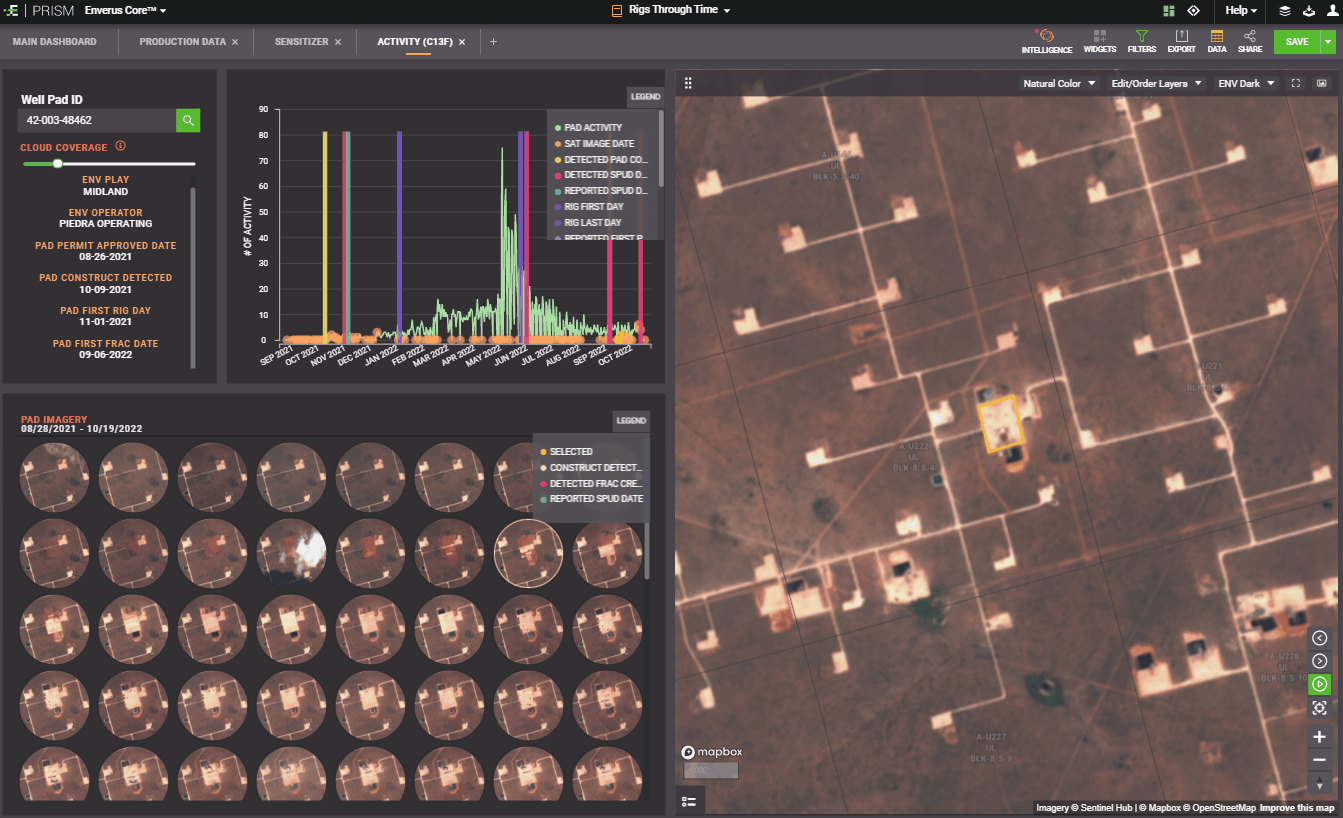This screenshot has height=818, width=1343.
Task: Open the Intelligence panel icon
Action: 1046,37
